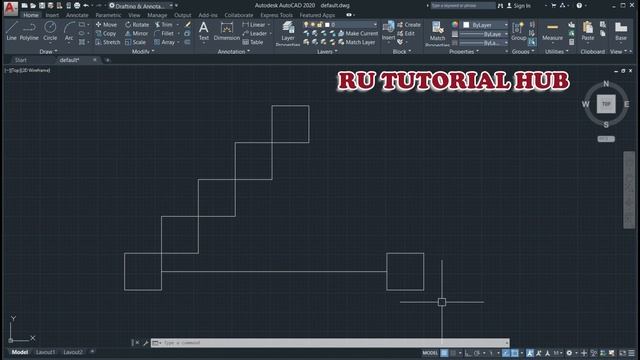Open Layer Properties
This screenshot has height=360, width=640.
click(288, 33)
